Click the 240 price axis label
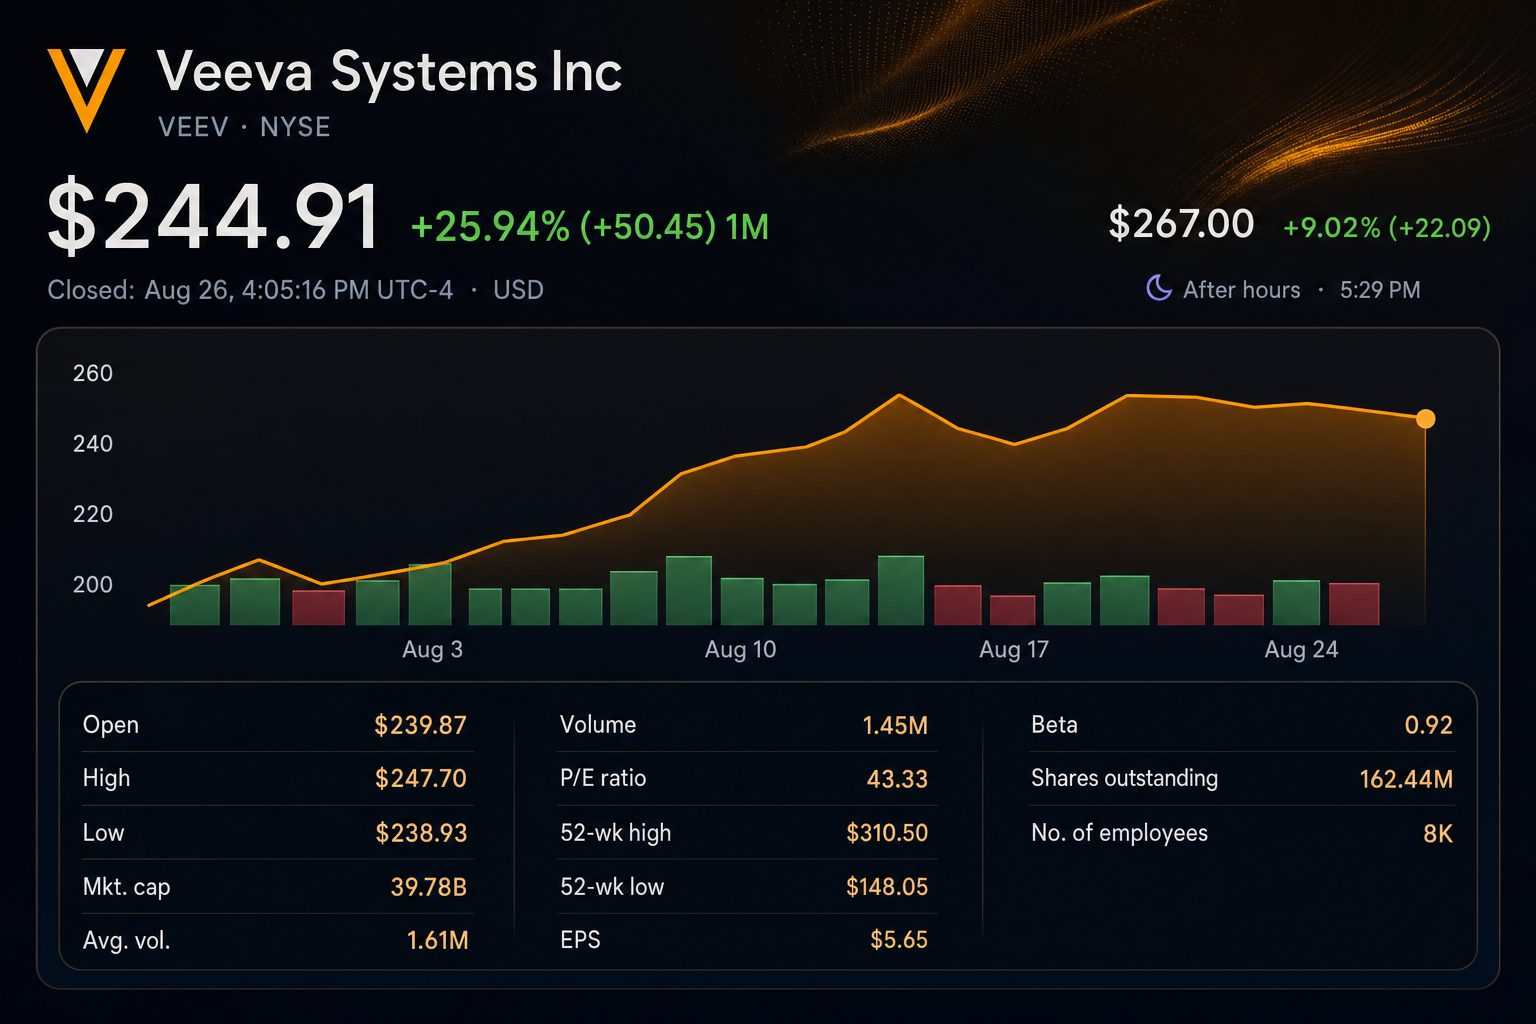Screen dimensions: 1536x1024 [x=93, y=443]
